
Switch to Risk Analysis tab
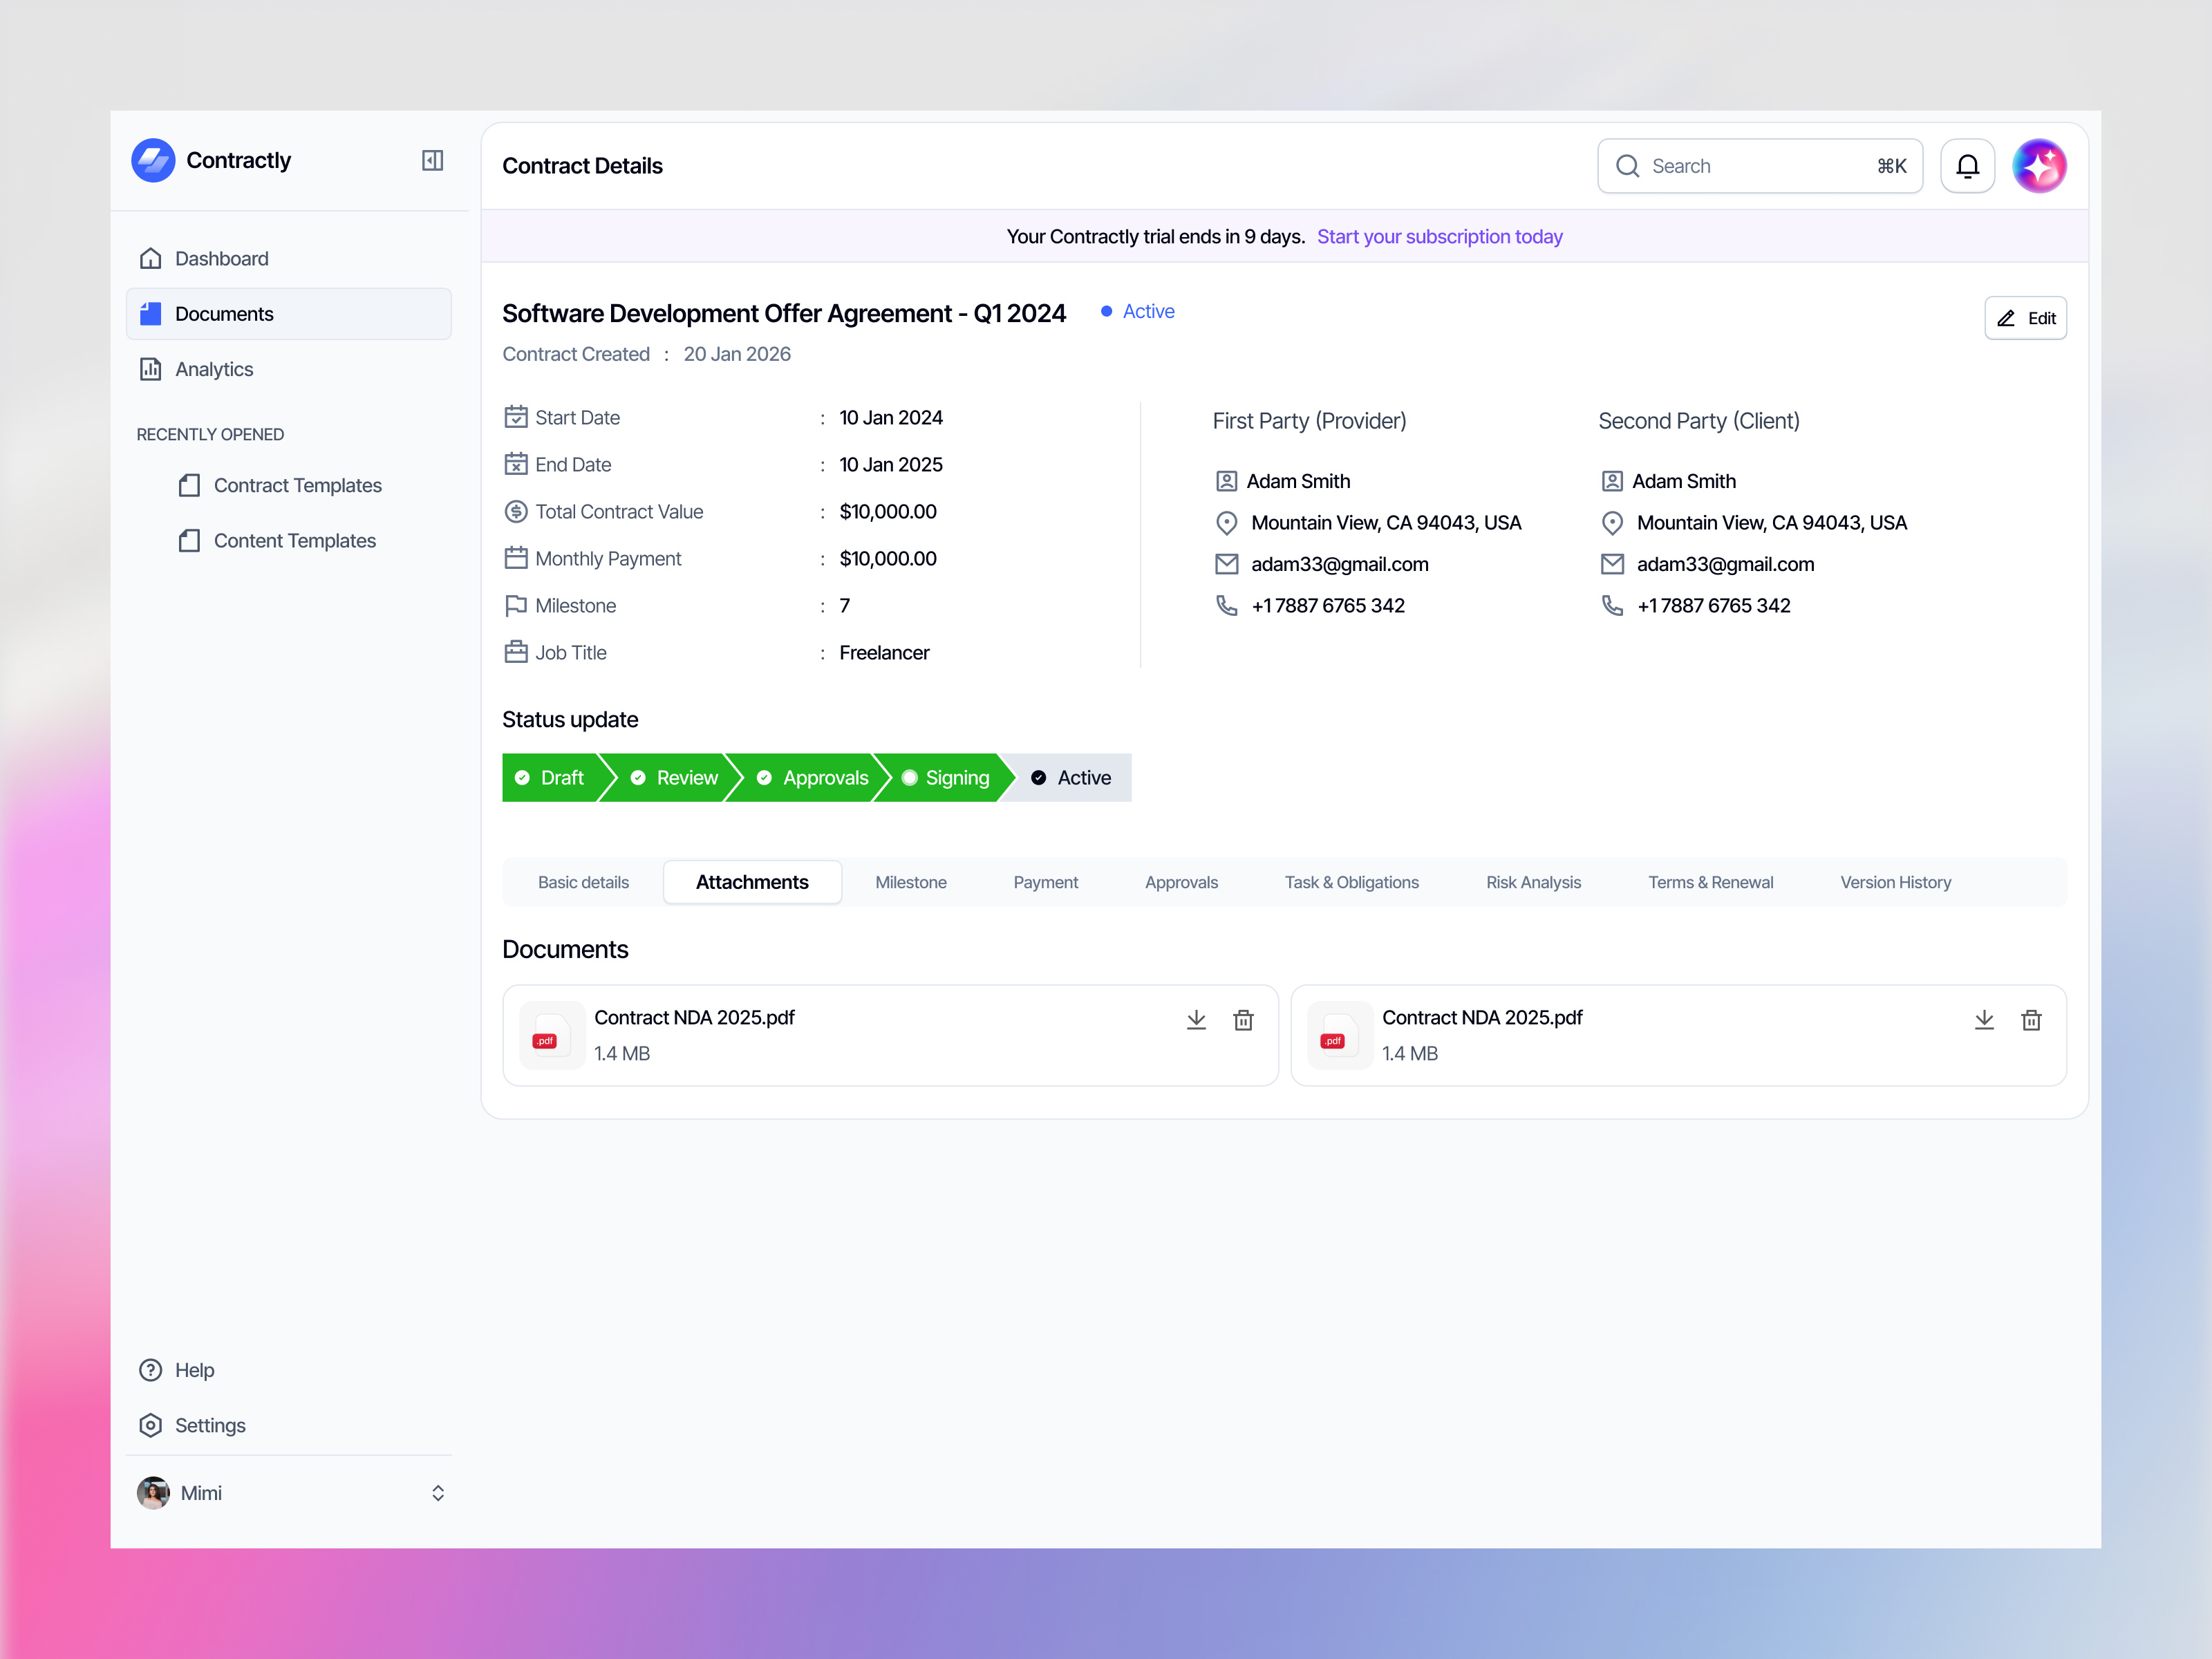tap(1533, 882)
